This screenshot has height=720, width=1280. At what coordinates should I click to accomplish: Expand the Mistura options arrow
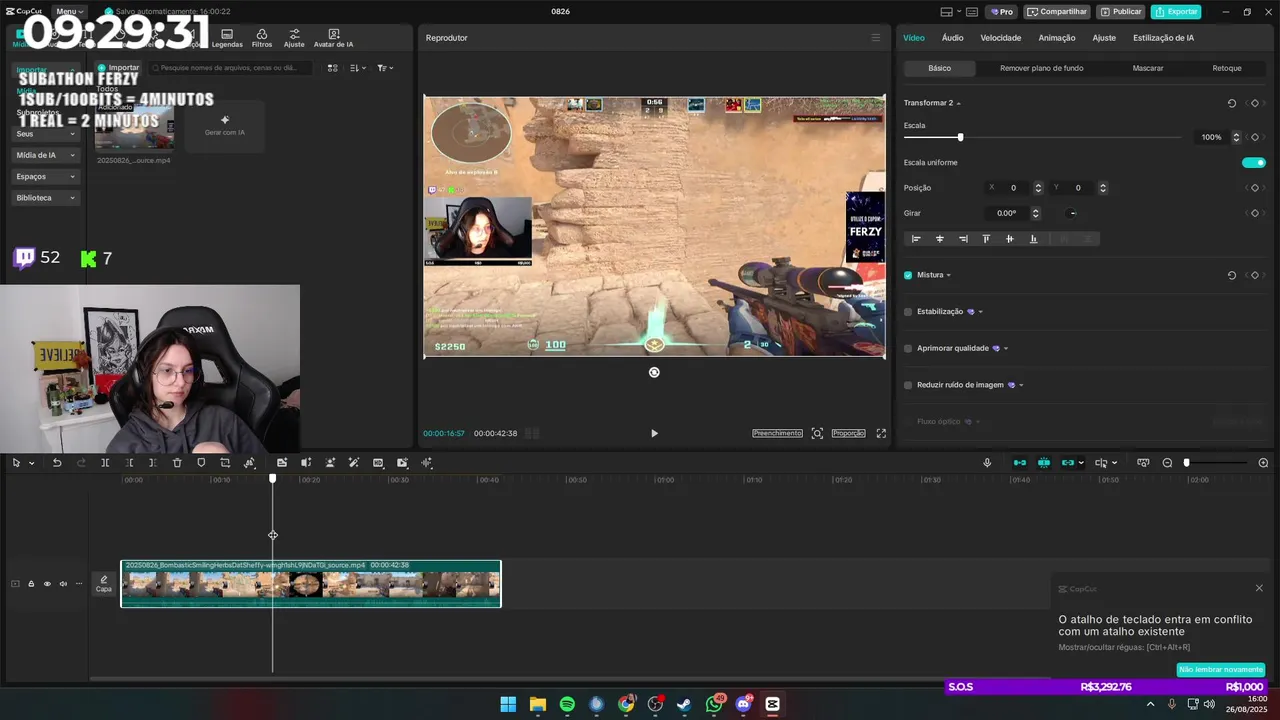949,275
